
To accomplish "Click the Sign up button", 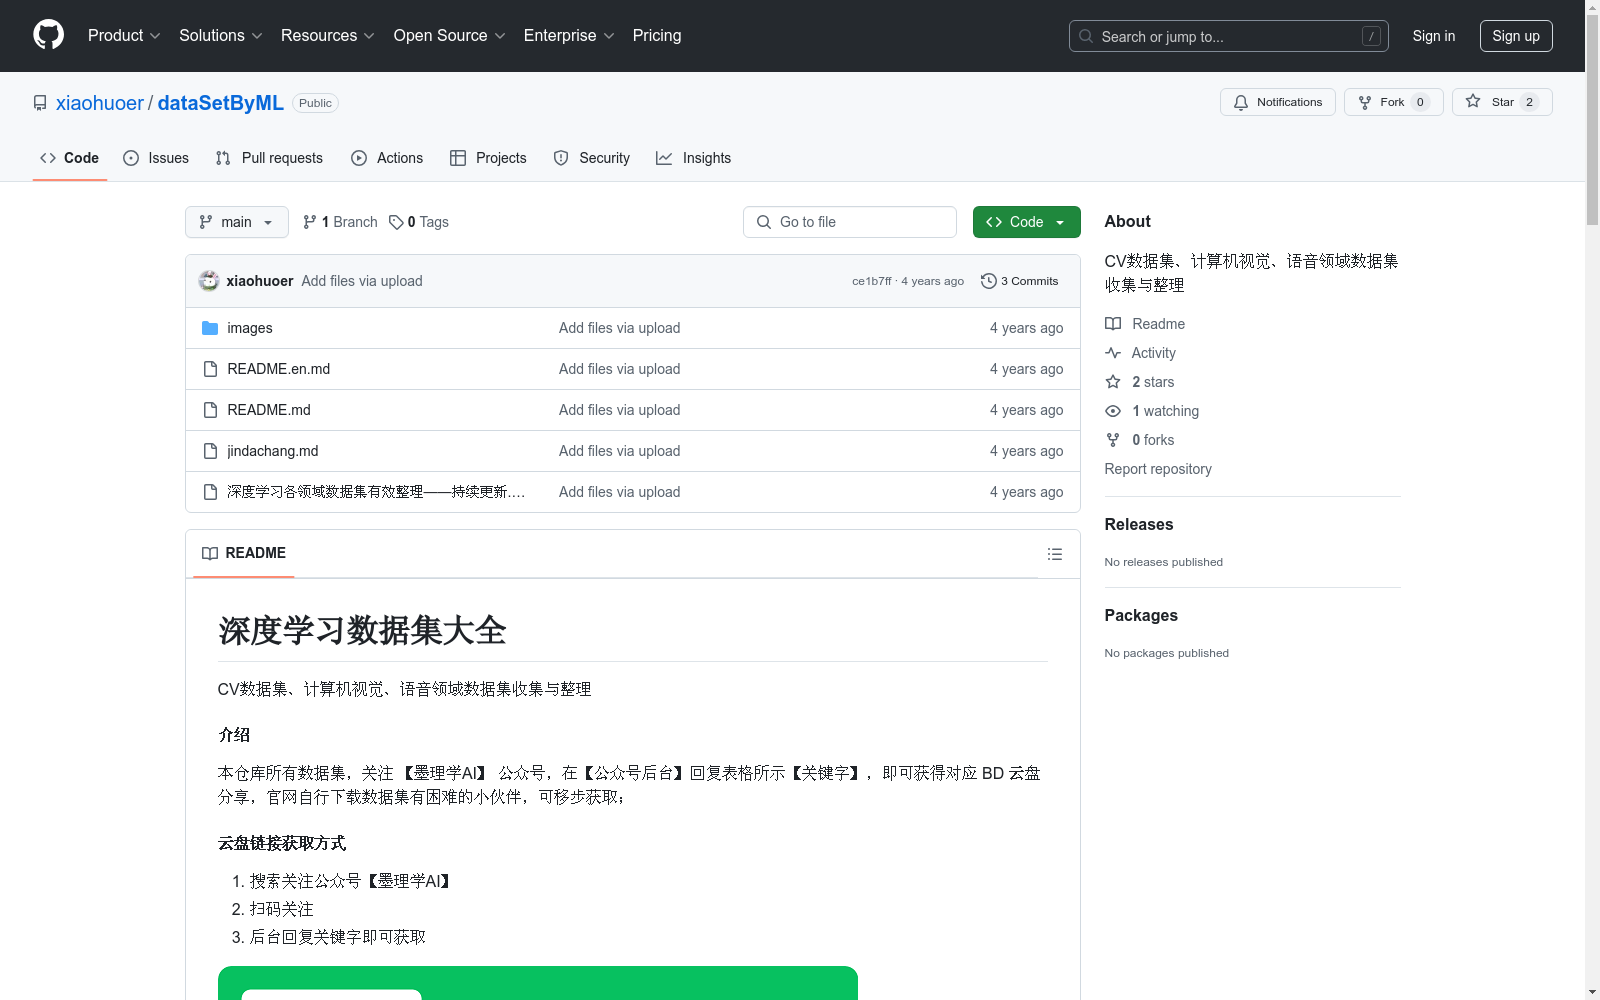I will coord(1516,36).
